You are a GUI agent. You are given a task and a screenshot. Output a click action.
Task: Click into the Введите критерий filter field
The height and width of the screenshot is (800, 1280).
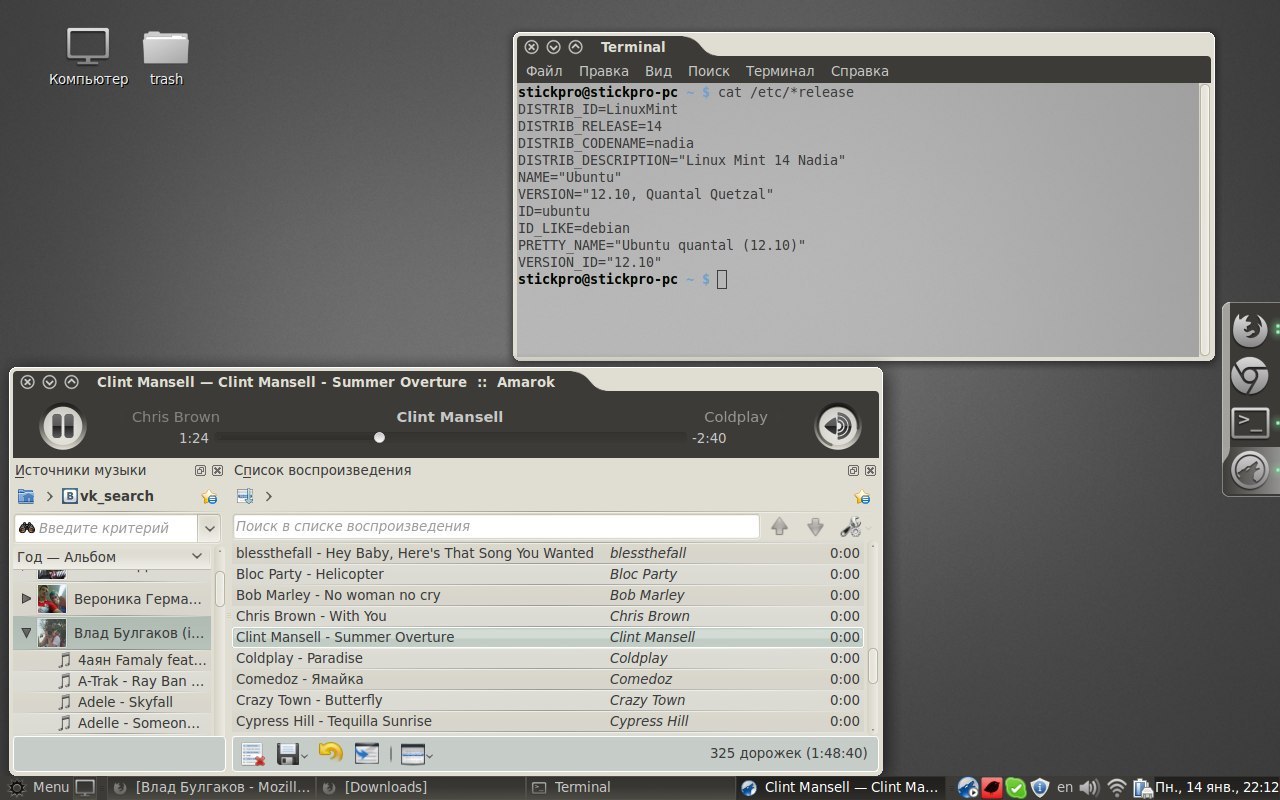[107, 528]
